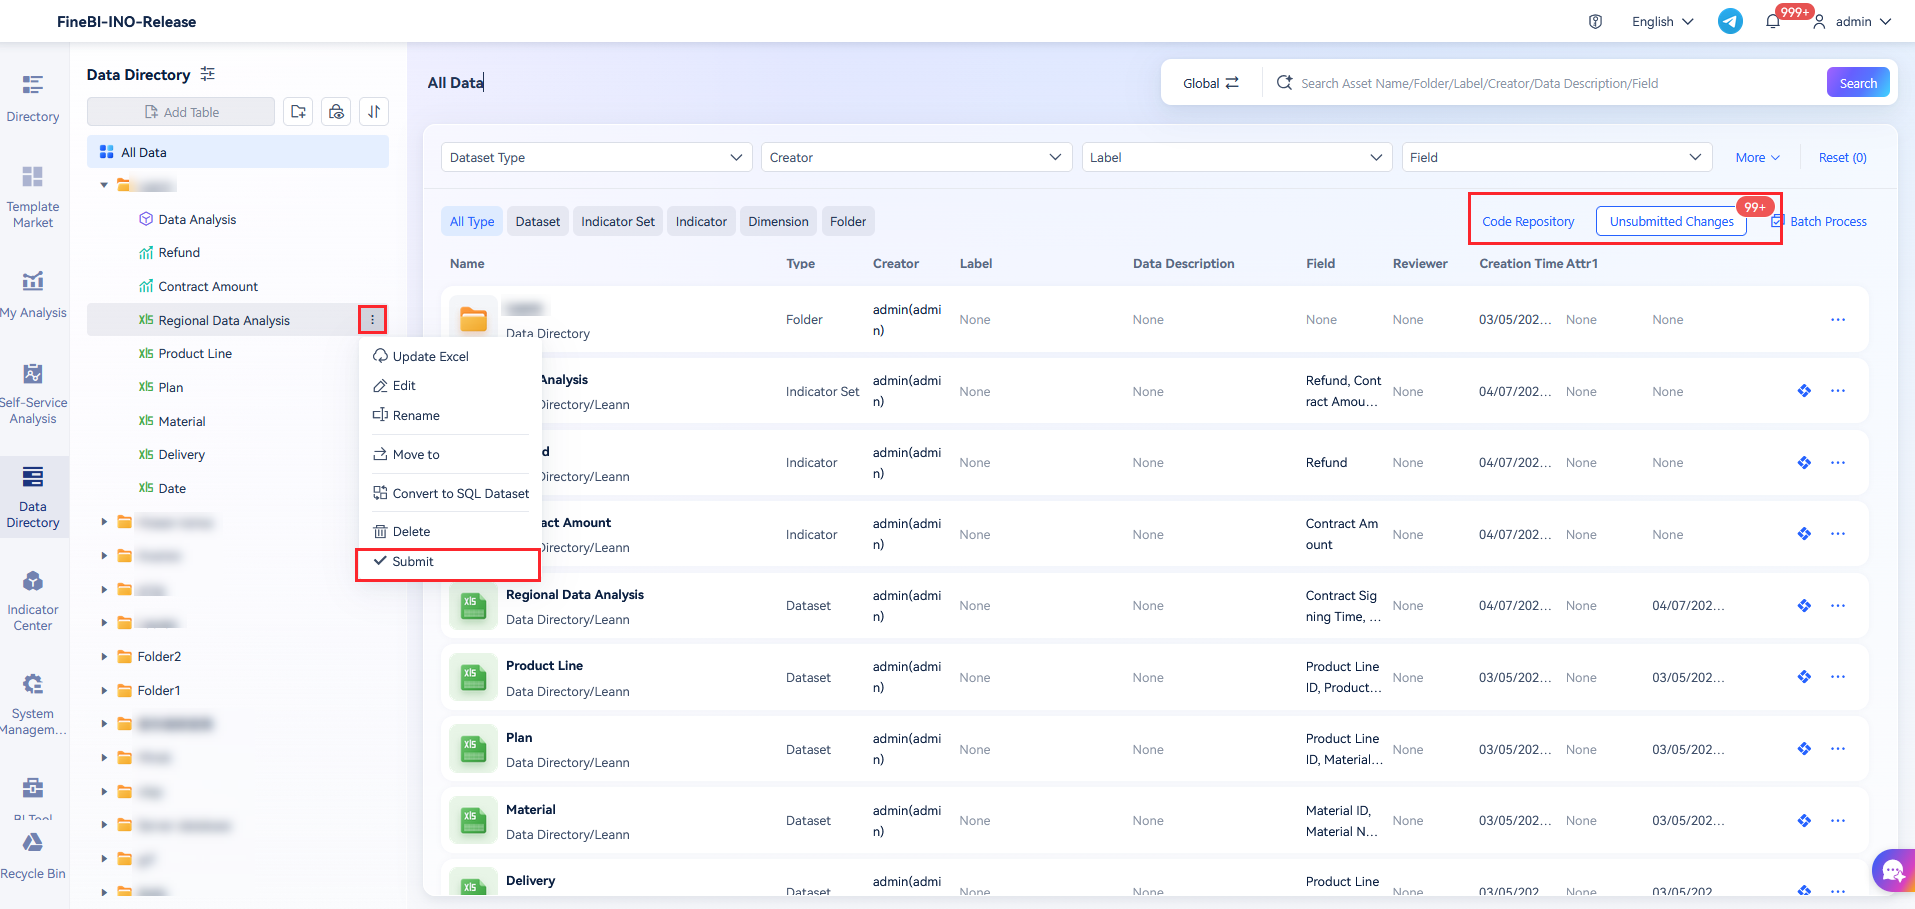Viewport: 1915px width, 909px height.
Task: Click the blue diamond icon in Product Line row
Action: pos(1804,677)
